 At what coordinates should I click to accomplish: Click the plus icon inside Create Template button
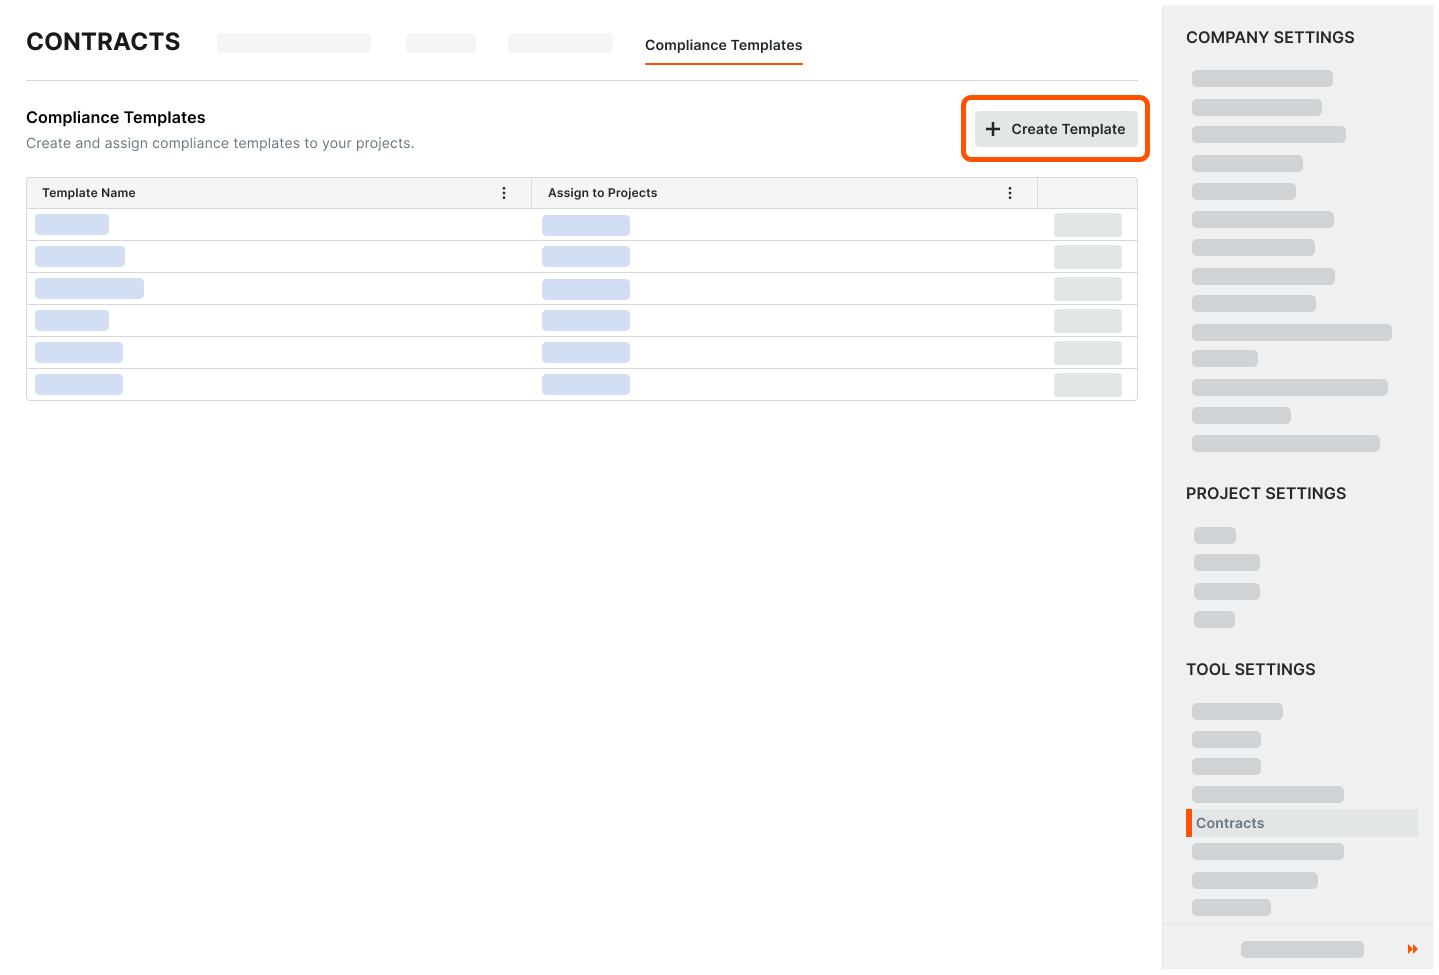[992, 129]
